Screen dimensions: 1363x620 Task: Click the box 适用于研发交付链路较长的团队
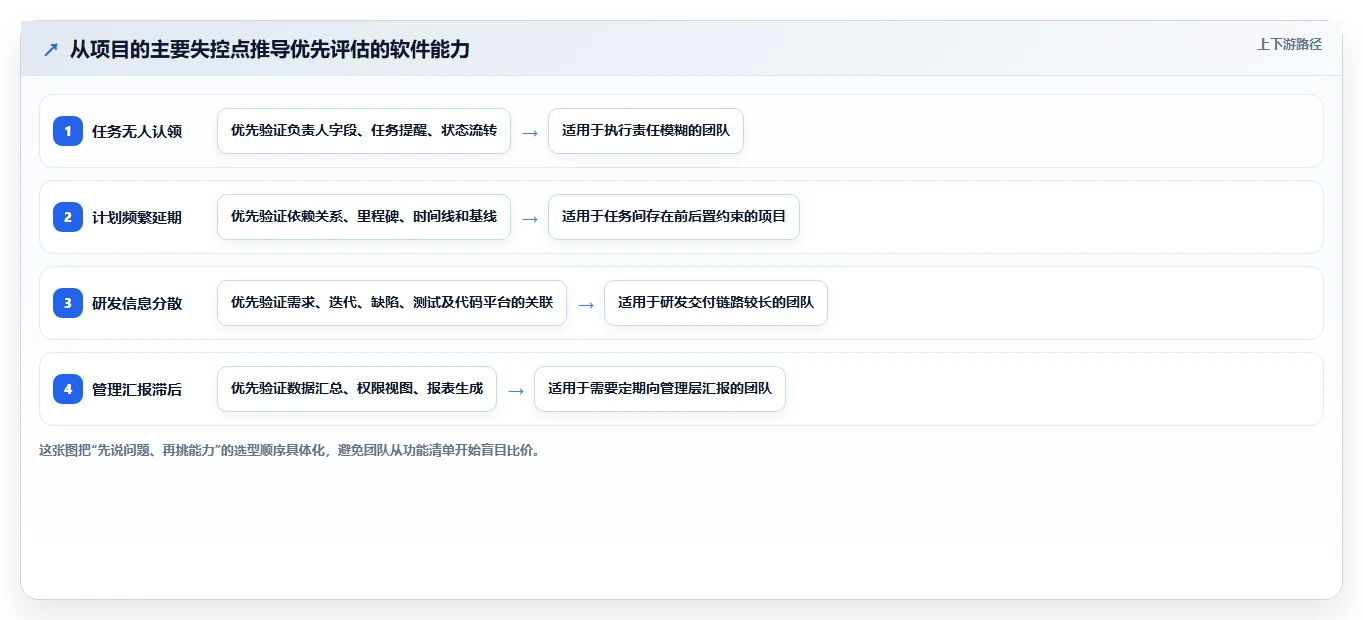[x=716, y=303]
